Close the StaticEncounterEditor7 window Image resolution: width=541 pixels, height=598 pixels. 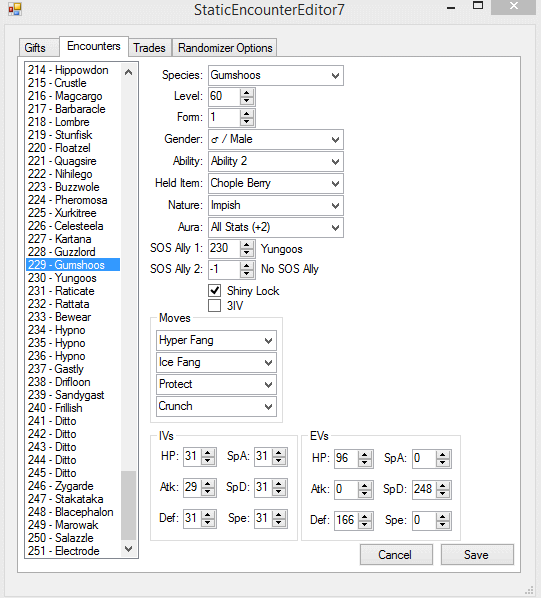click(x=514, y=6)
